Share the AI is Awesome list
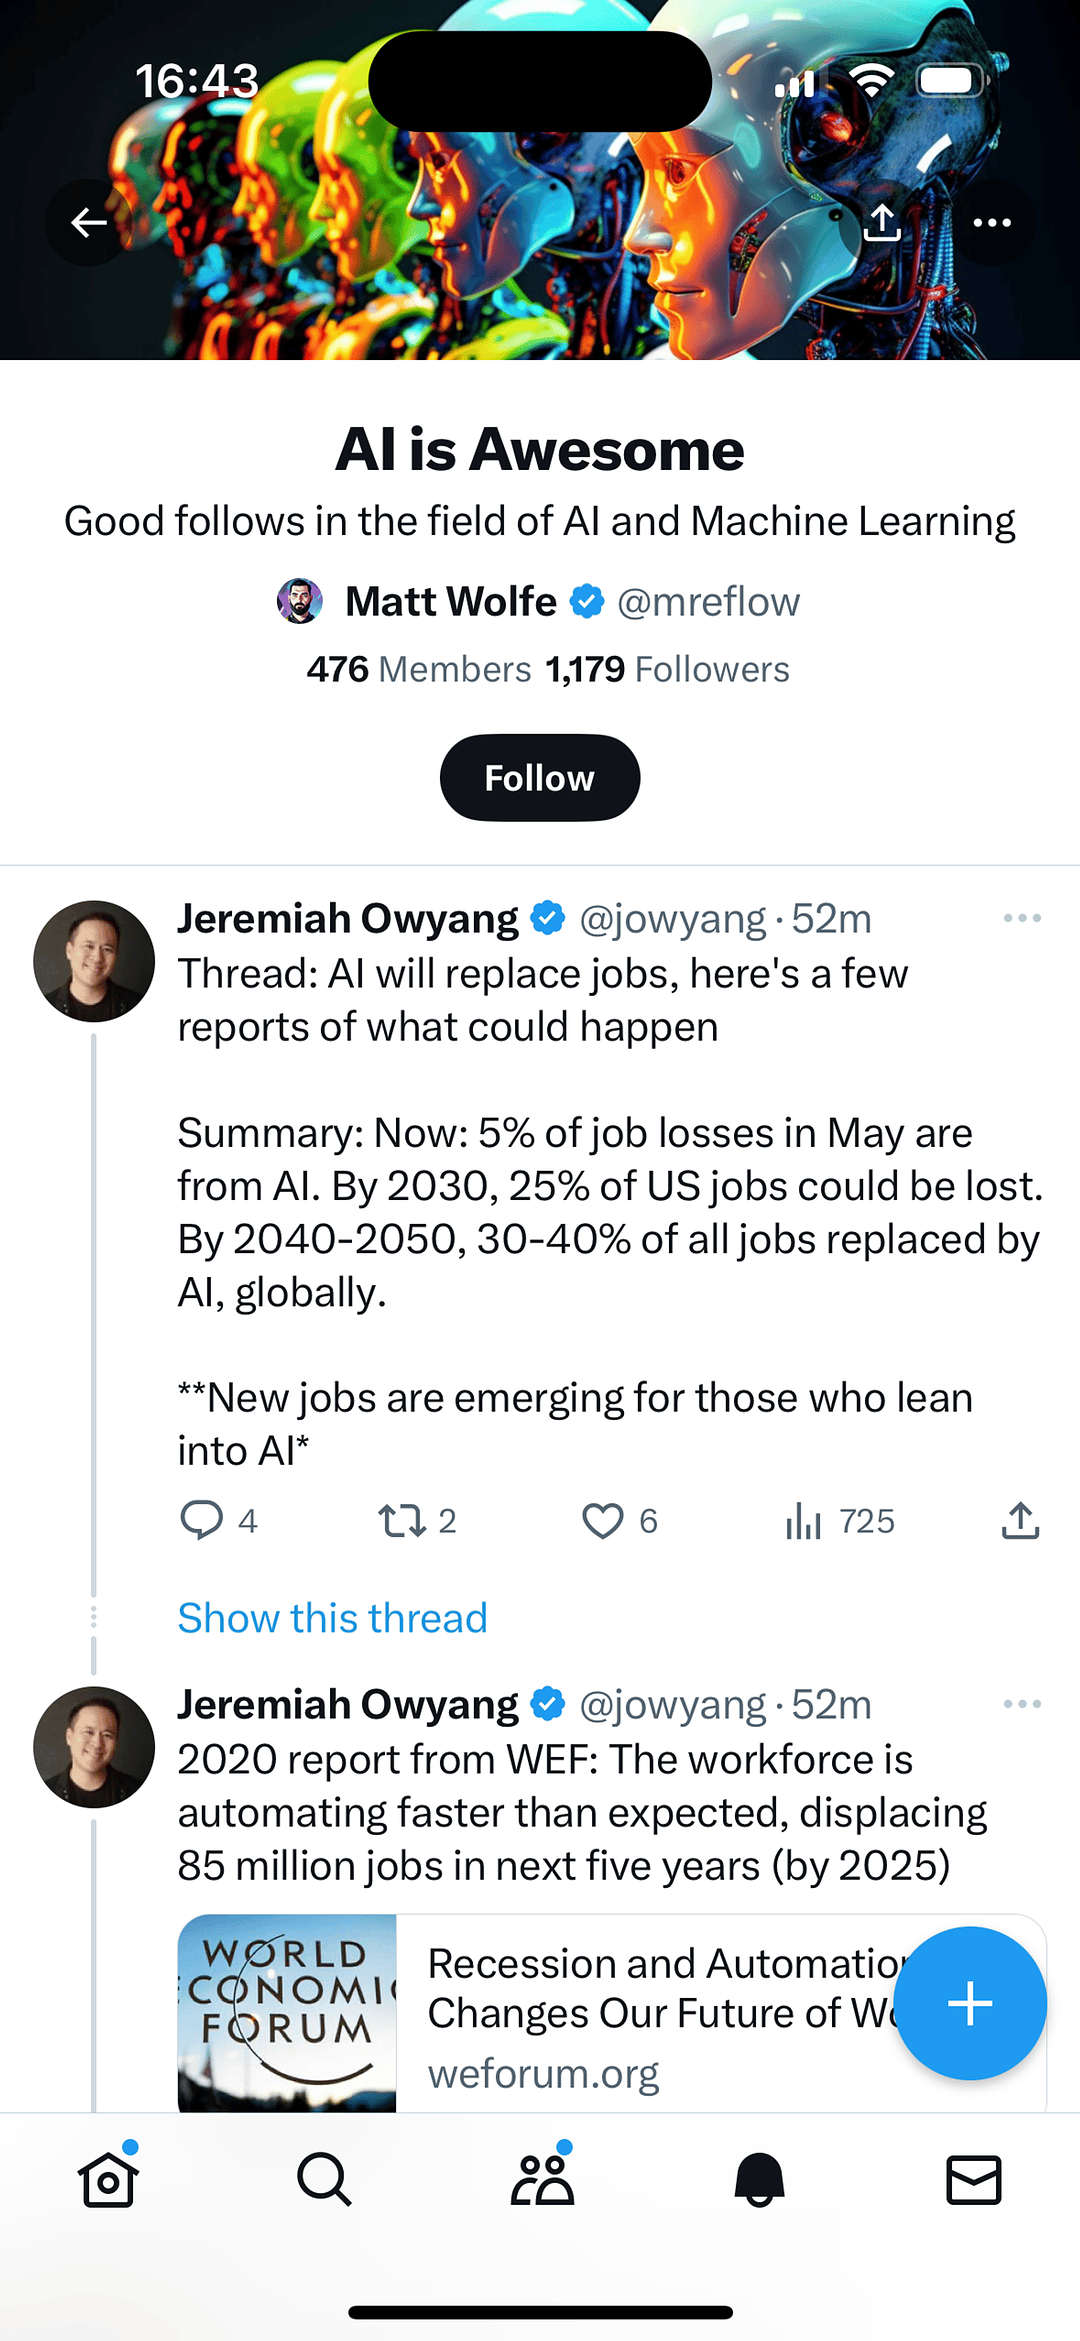This screenshot has height=2341, width=1080. click(882, 222)
